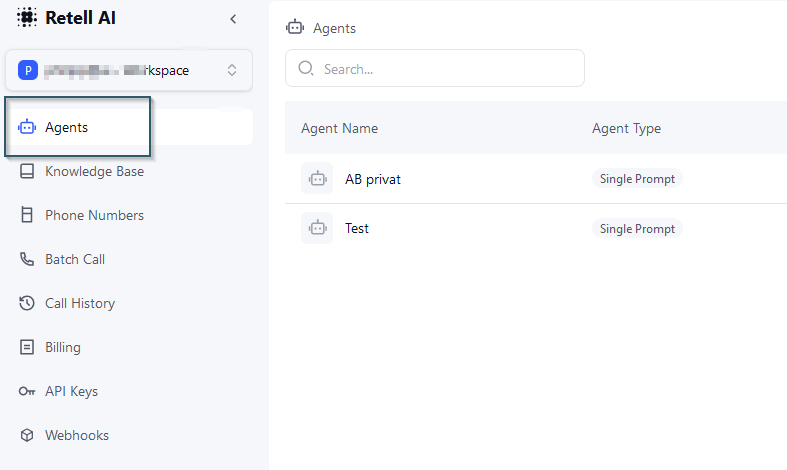
Task: Click the Phone Numbers icon
Action: [x=27, y=215]
